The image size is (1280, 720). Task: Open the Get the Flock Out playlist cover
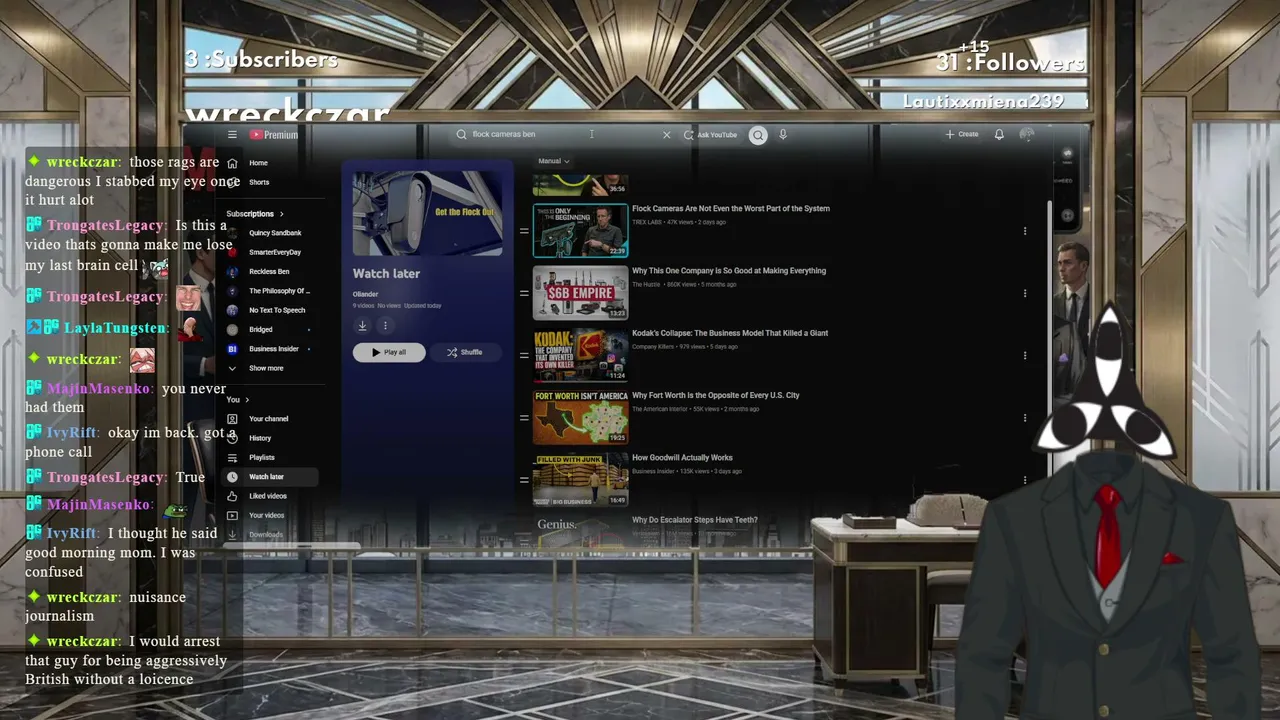coord(427,213)
